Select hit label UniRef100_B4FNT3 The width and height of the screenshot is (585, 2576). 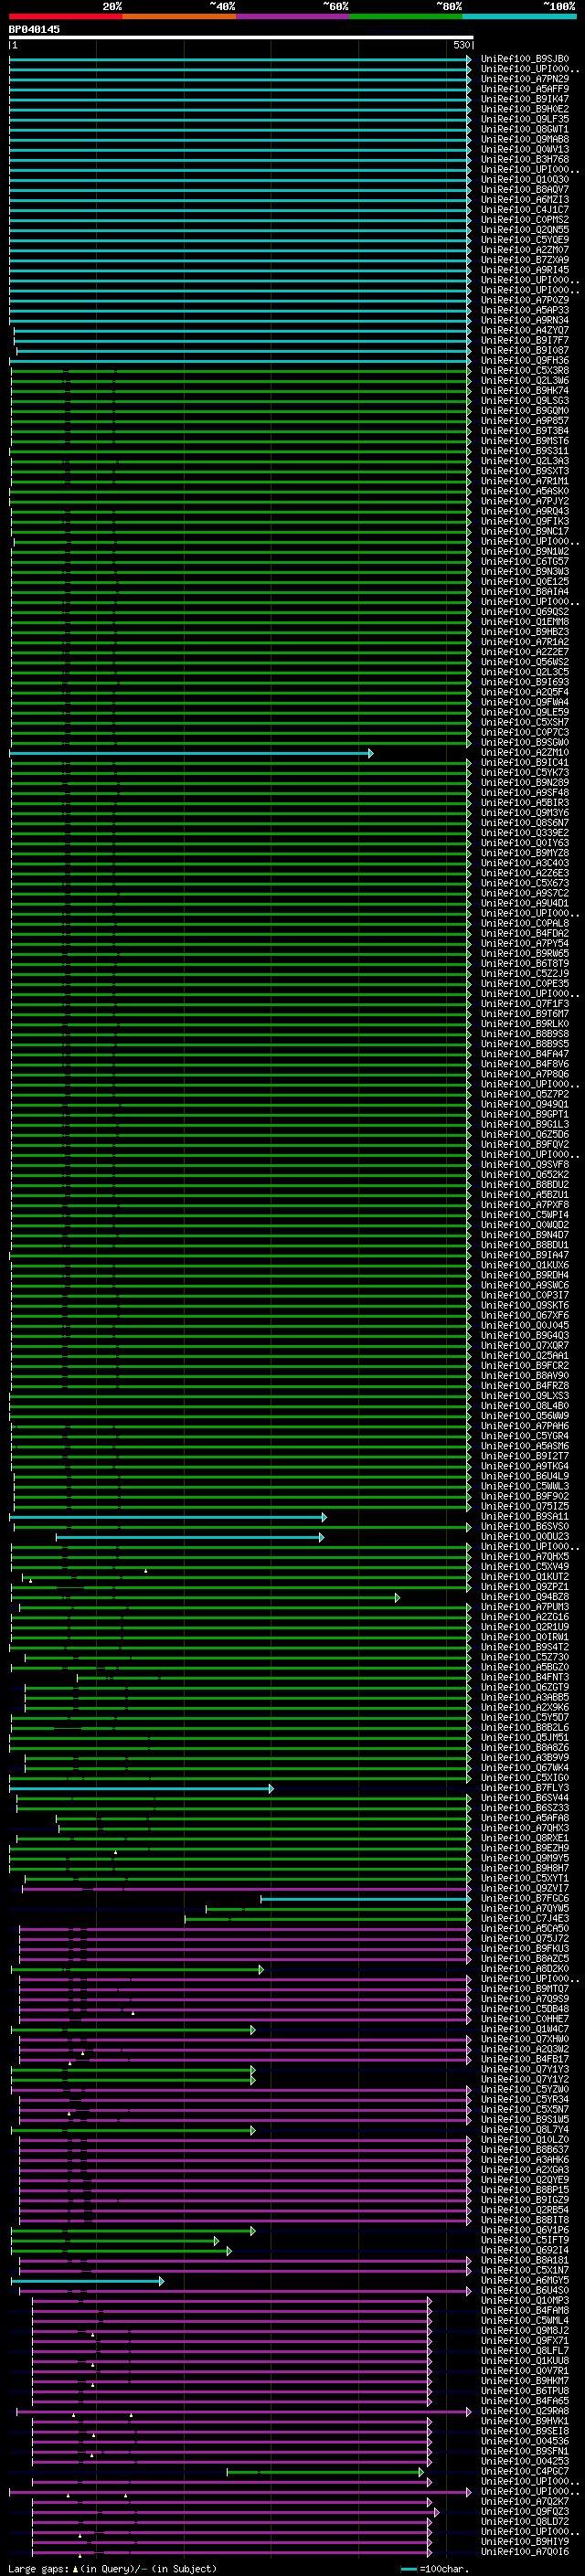coord(525,1678)
